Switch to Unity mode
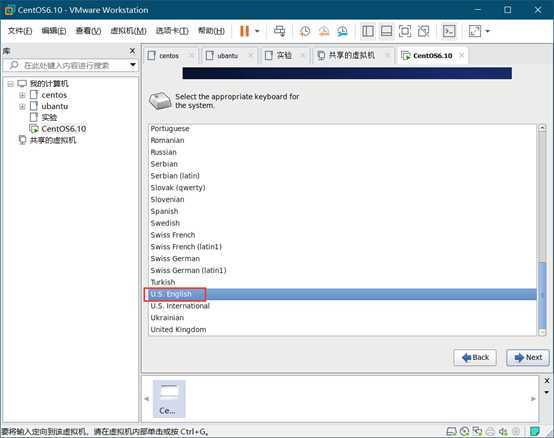 pyautogui.click(x=423, y=31)
